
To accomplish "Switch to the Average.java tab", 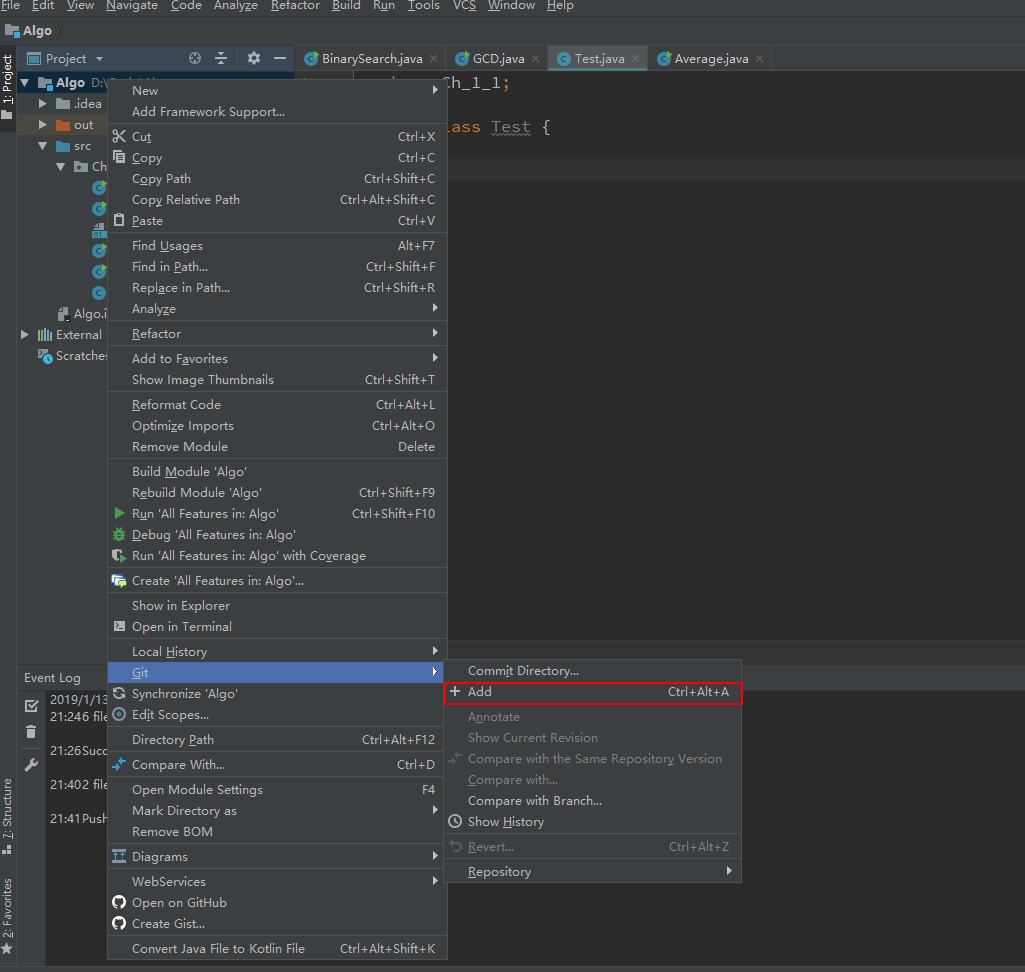I will pyautogui.click(x=710, y=59).
